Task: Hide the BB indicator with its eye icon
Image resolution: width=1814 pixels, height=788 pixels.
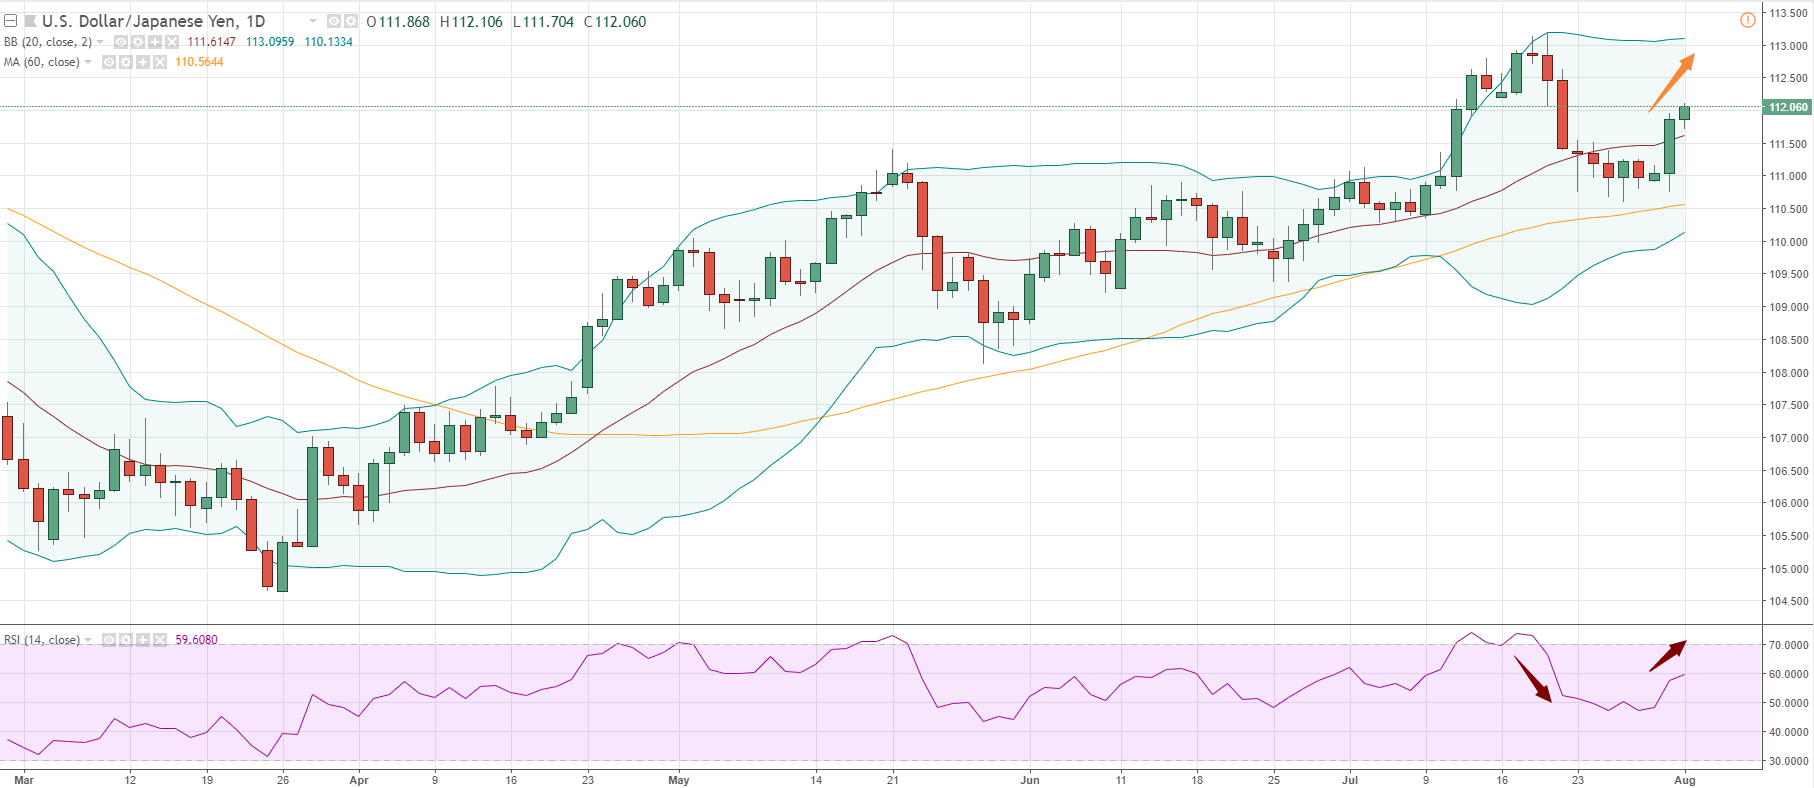Action: (x=121, y=42)
